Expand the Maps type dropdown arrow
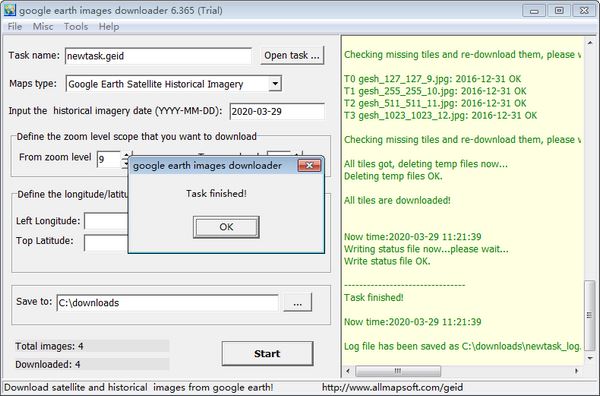600x396 pixels. pos(275,83)
